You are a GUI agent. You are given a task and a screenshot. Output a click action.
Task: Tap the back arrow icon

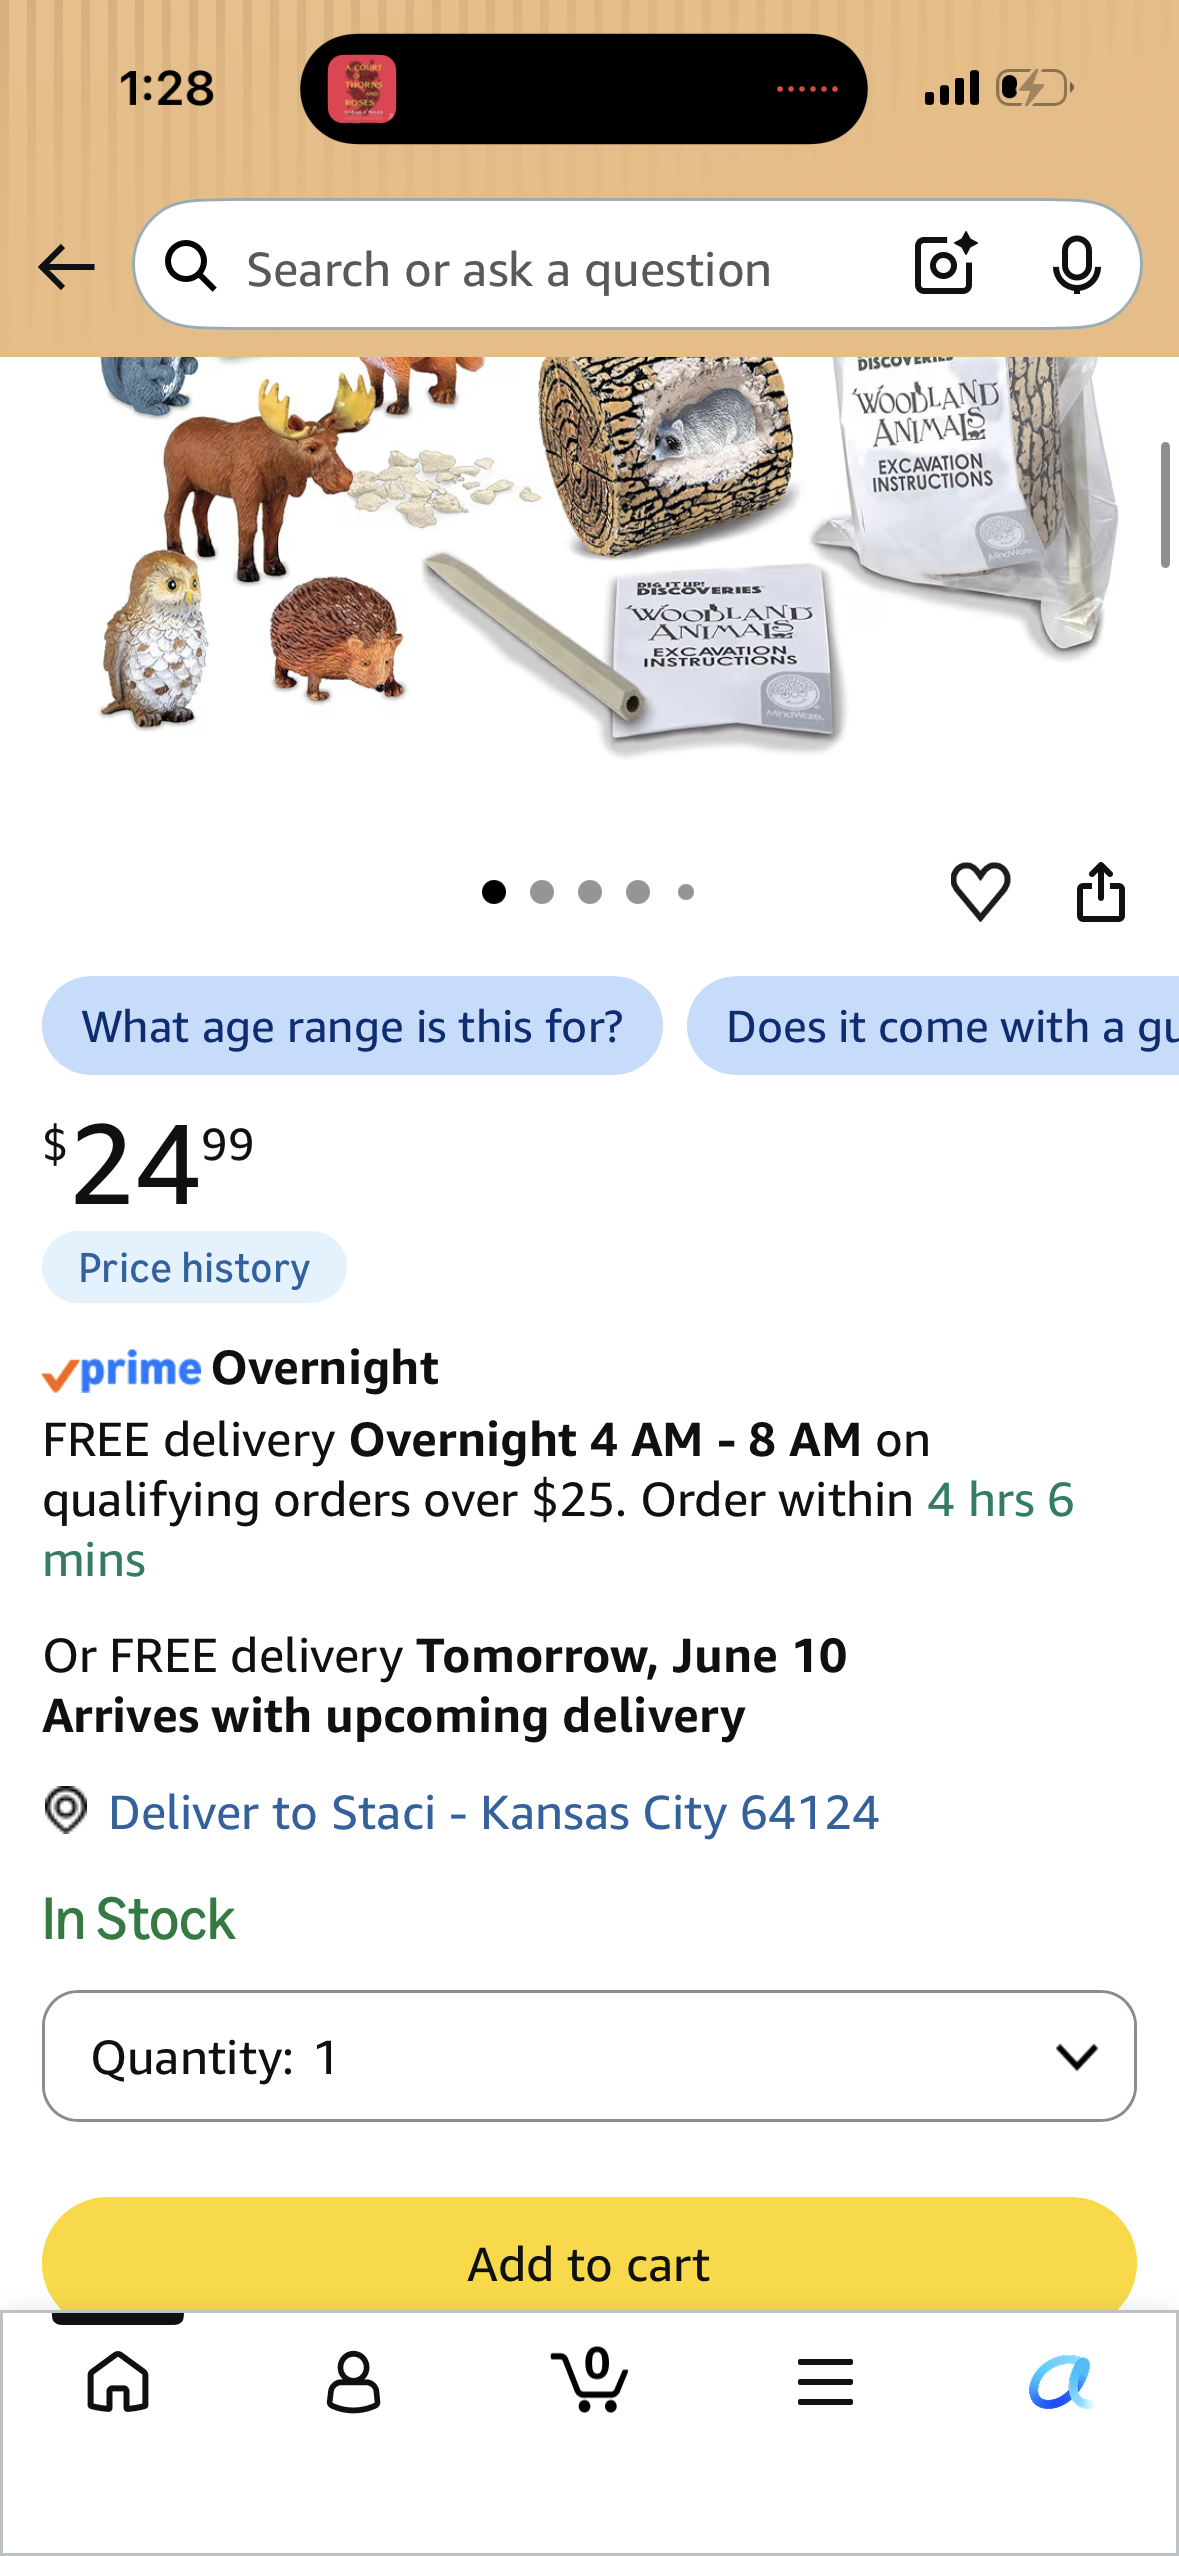pos(66,268)
